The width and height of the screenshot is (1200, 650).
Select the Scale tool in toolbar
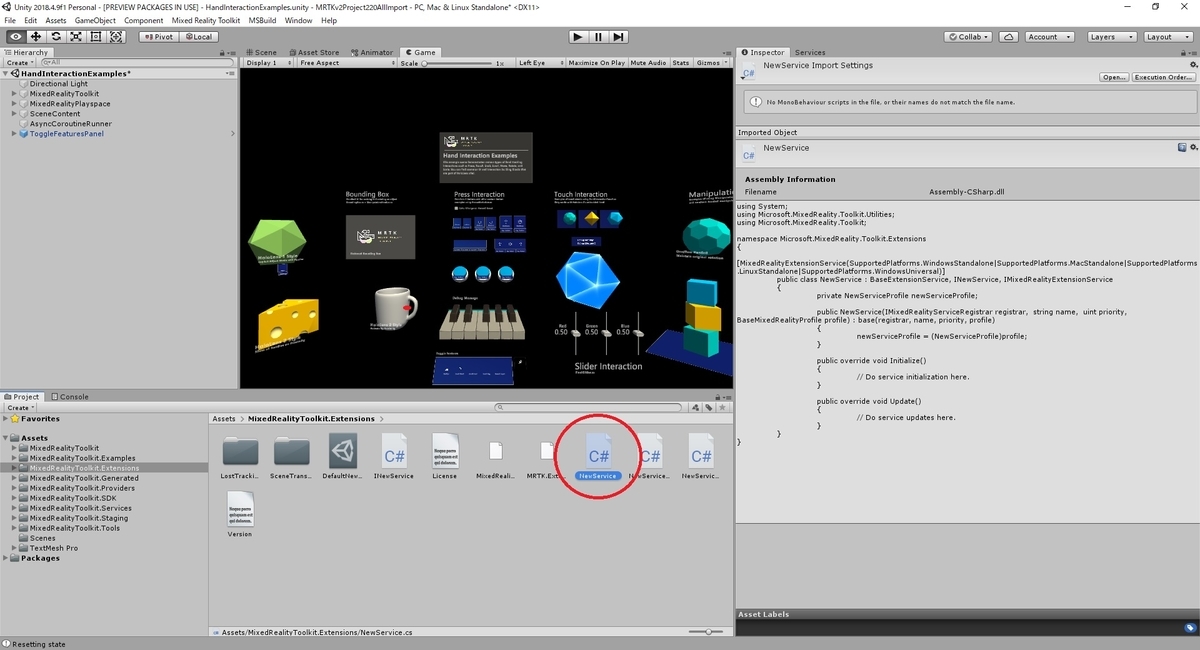tap(75, 37)
